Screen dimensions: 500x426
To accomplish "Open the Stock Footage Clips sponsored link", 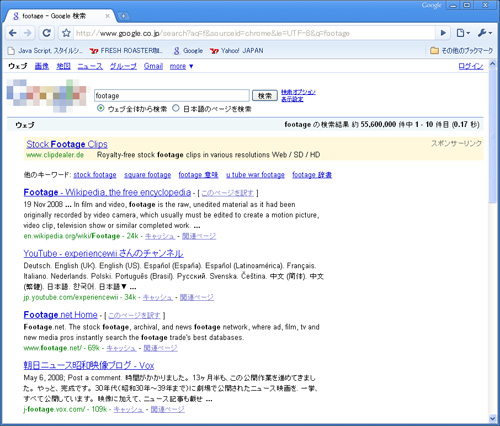I will 67,144.
